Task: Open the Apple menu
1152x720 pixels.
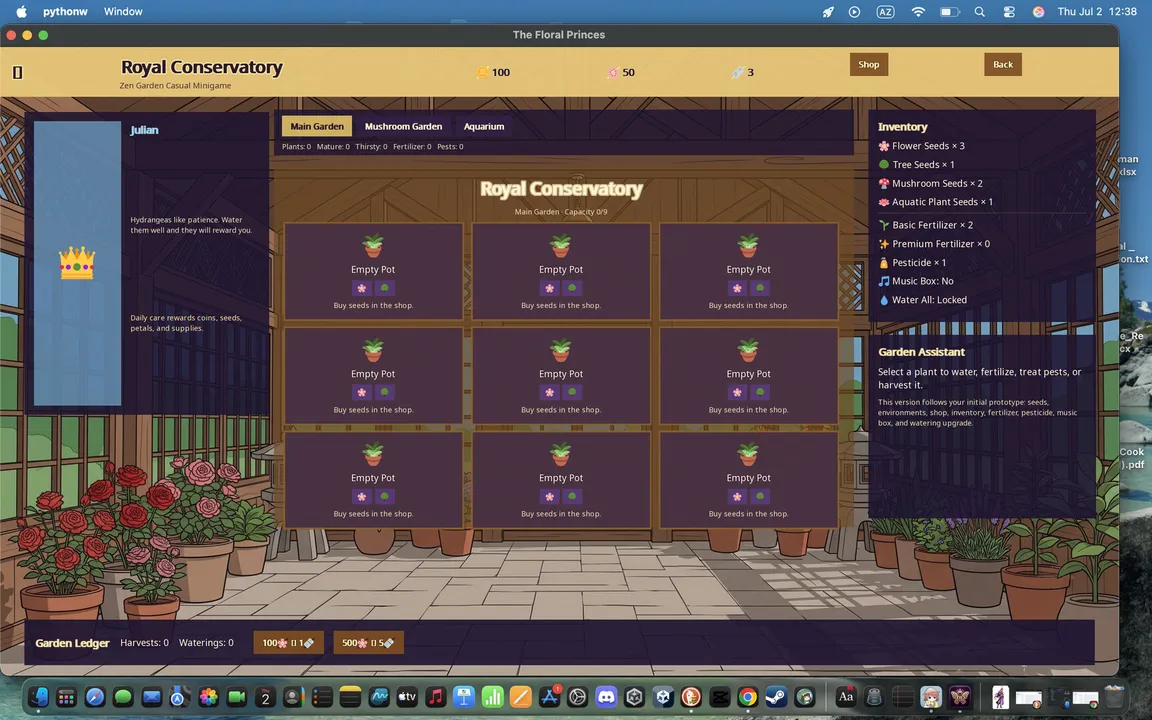Action: (21, 12)
